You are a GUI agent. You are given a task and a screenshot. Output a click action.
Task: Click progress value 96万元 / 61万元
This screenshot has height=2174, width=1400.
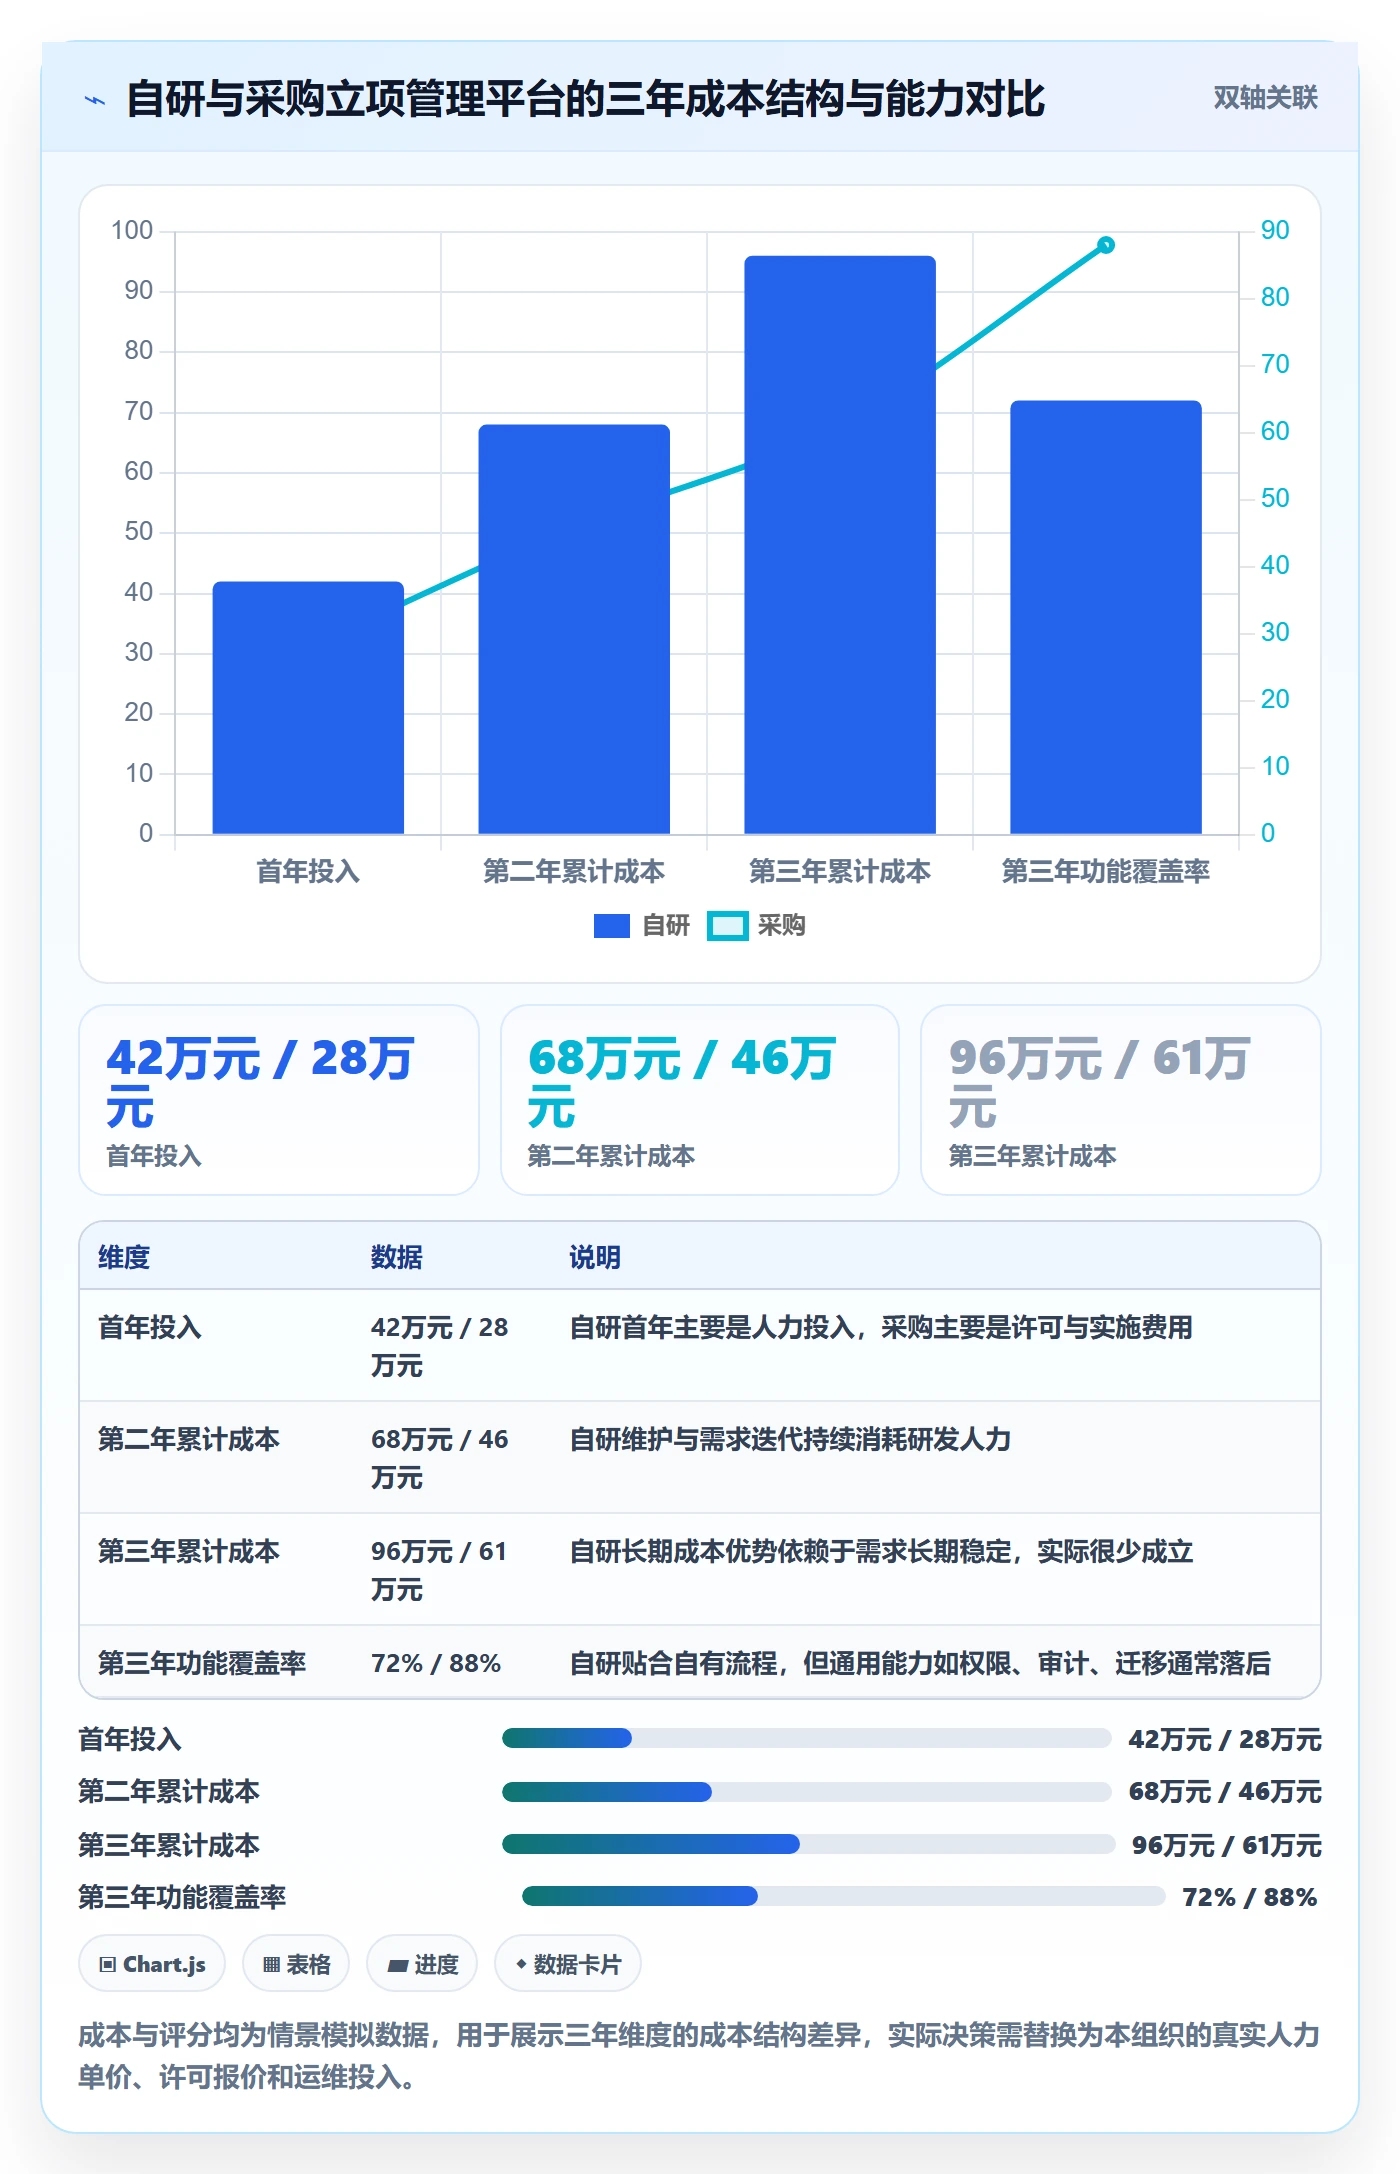pyautogui.click(x=1226, y=1845)
